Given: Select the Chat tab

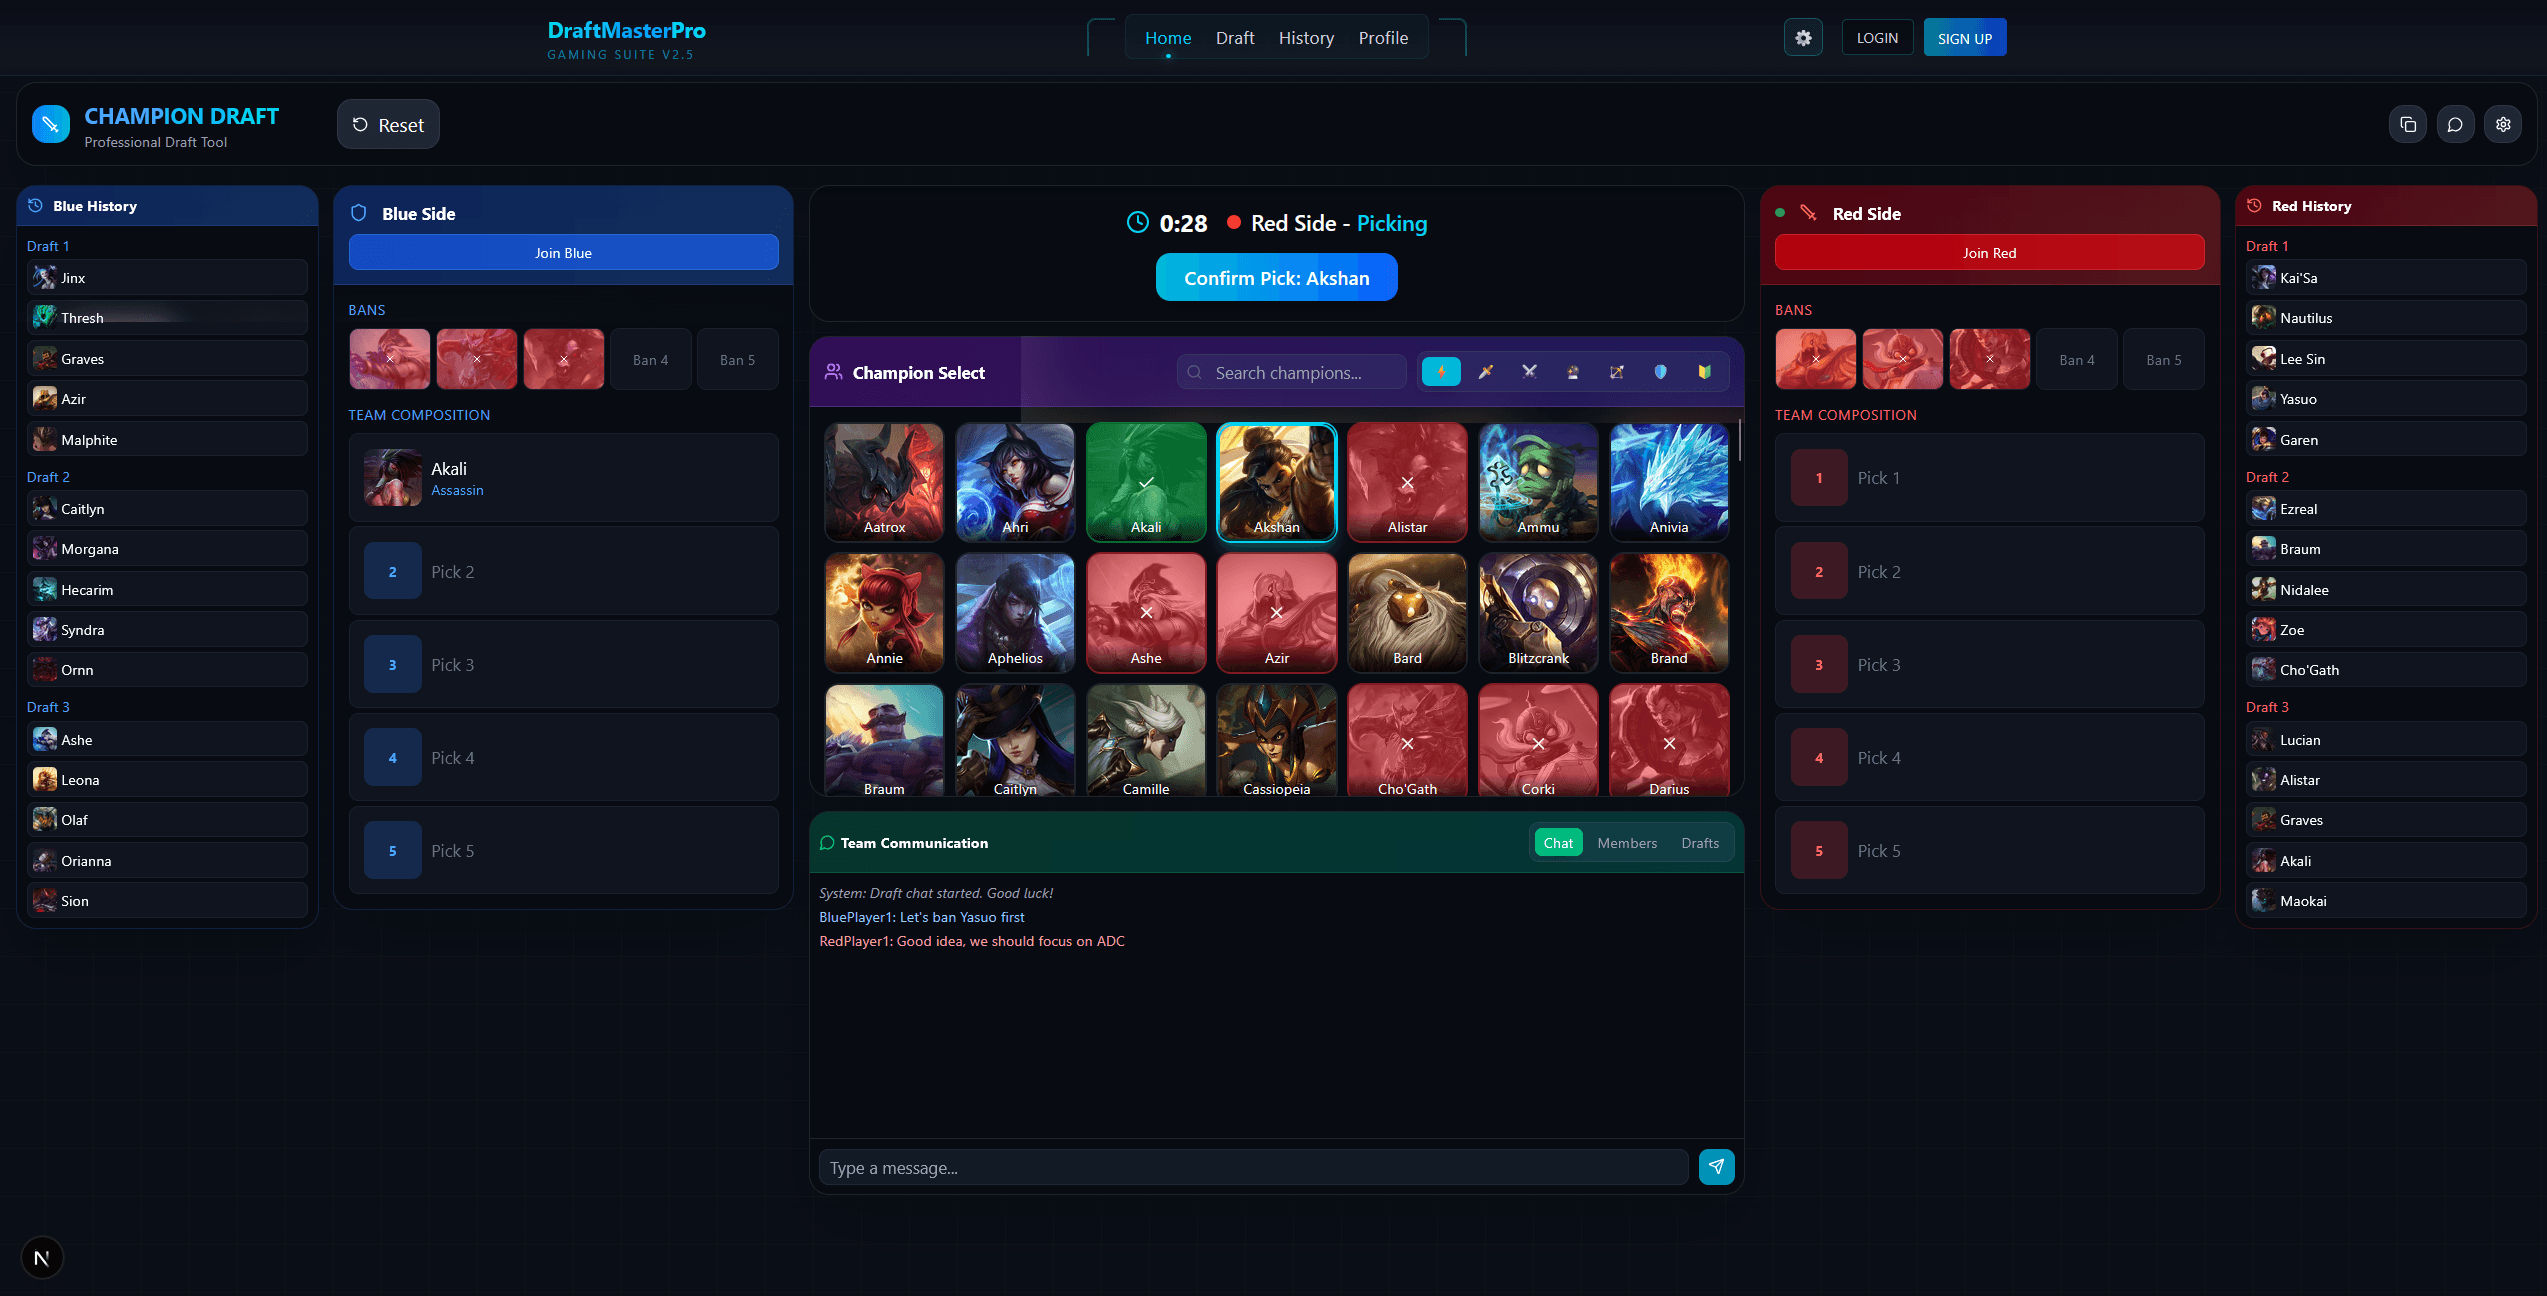Looking at the screenshot, I should [x=1558, y=843].
